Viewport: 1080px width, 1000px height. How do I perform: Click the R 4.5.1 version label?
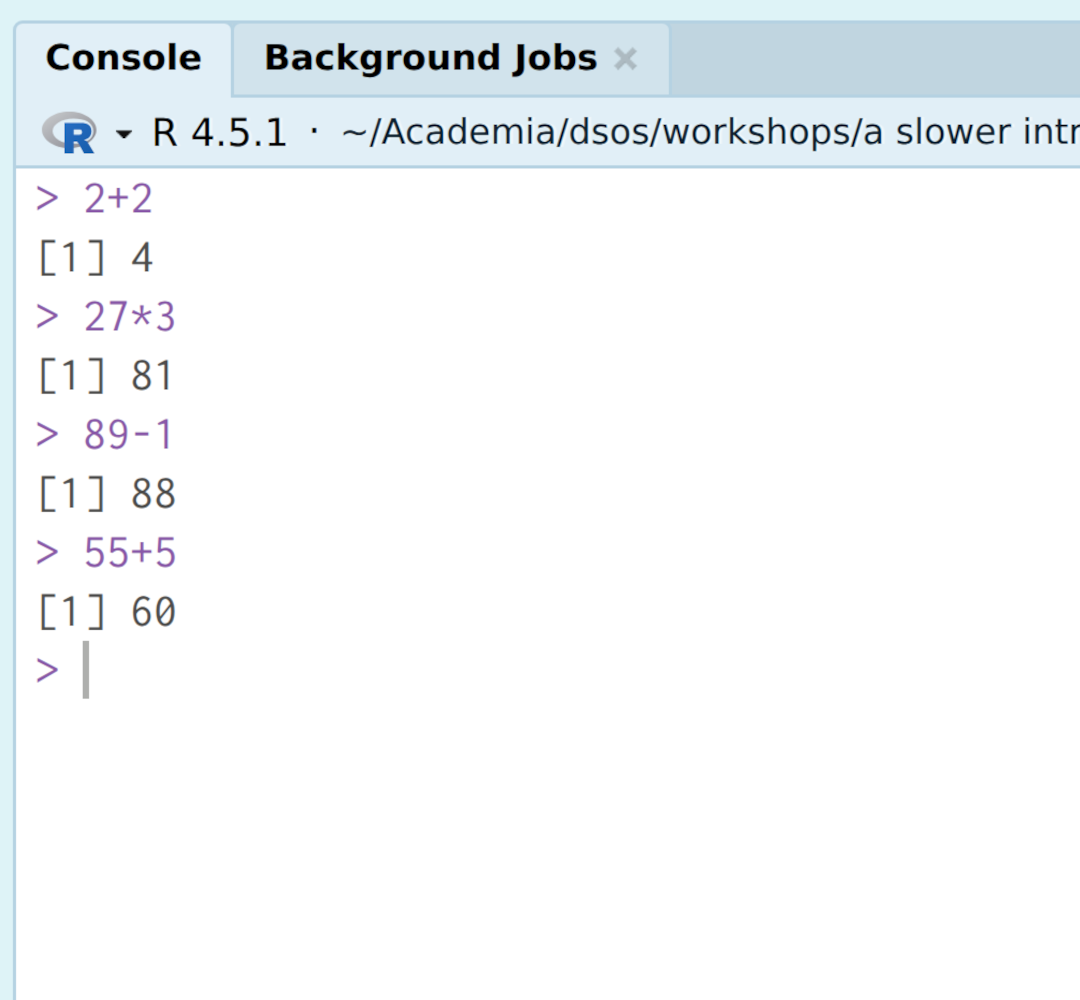click(x=218, y=133)
